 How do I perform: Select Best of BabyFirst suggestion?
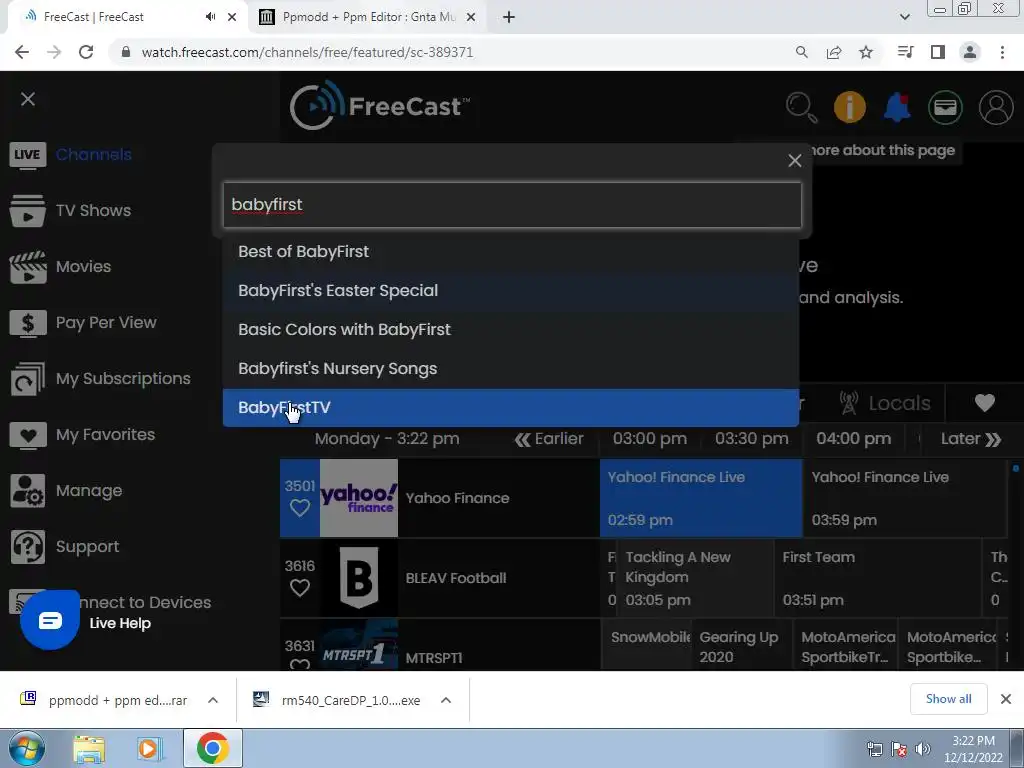[511, 251]
